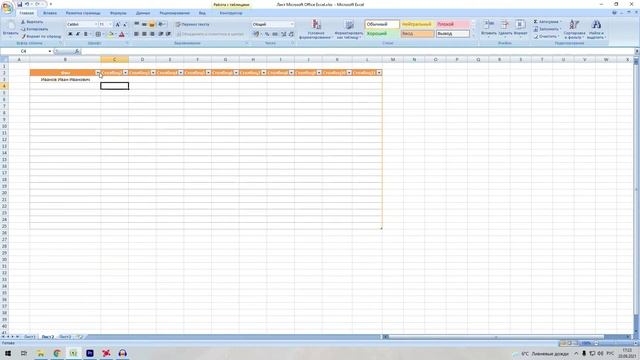The image size is (640, 360).
Task: Open Sort and Filter menu
Action: (574, 29)
